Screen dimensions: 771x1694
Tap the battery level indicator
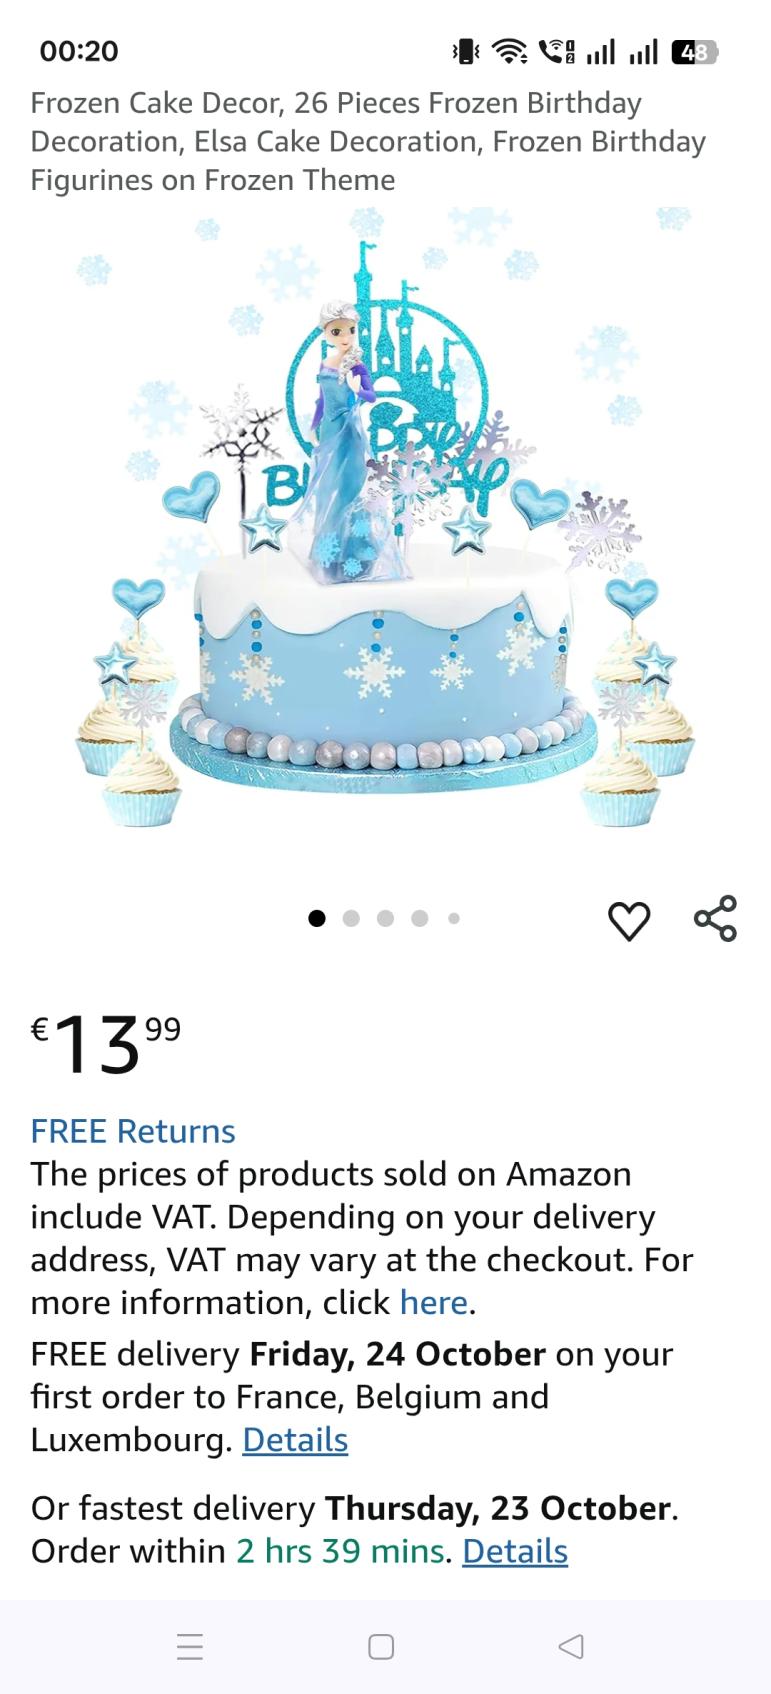pos(694,51)
